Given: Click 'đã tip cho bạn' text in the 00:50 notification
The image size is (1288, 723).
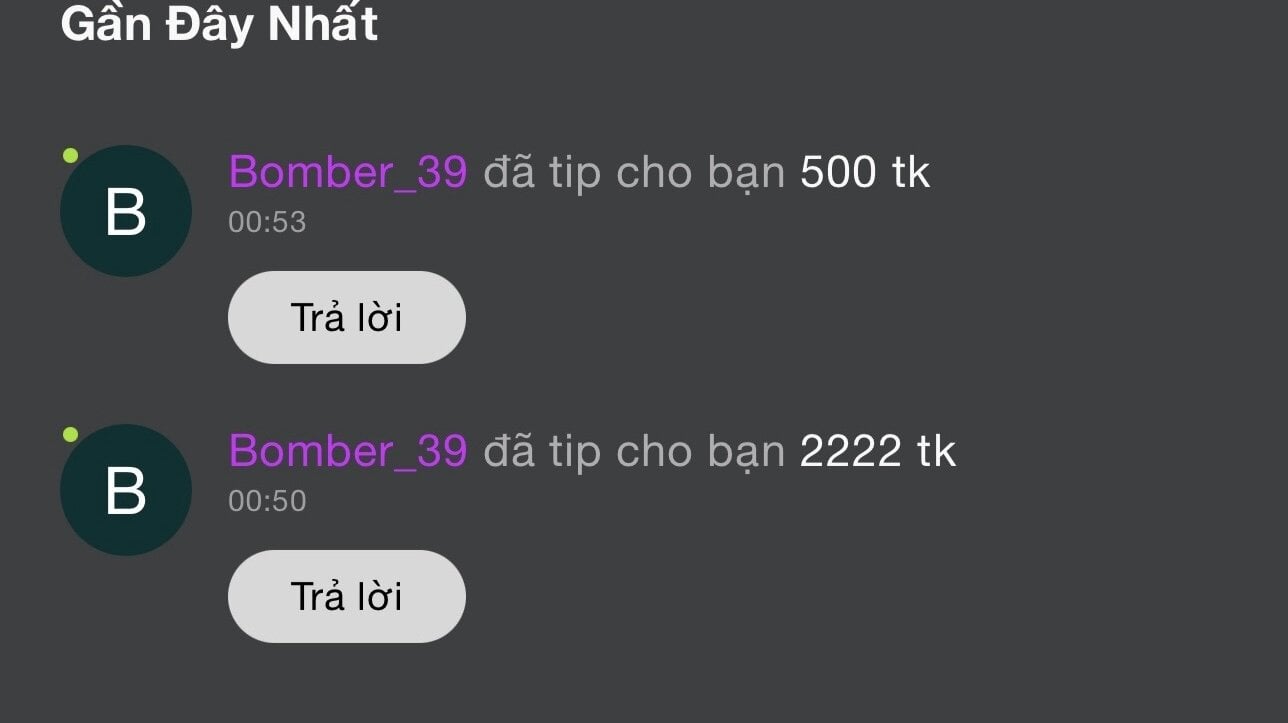Looking at the screenshot, I should (634, 453).
